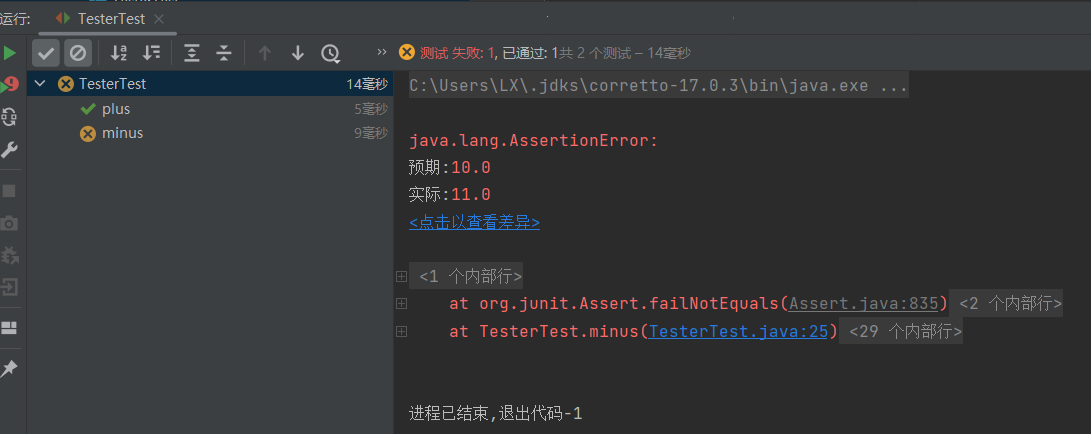Image resolution: width=1091 pixels, height=434 pixels.
Task: Open the test history clock icon
Action: [330, 53]
